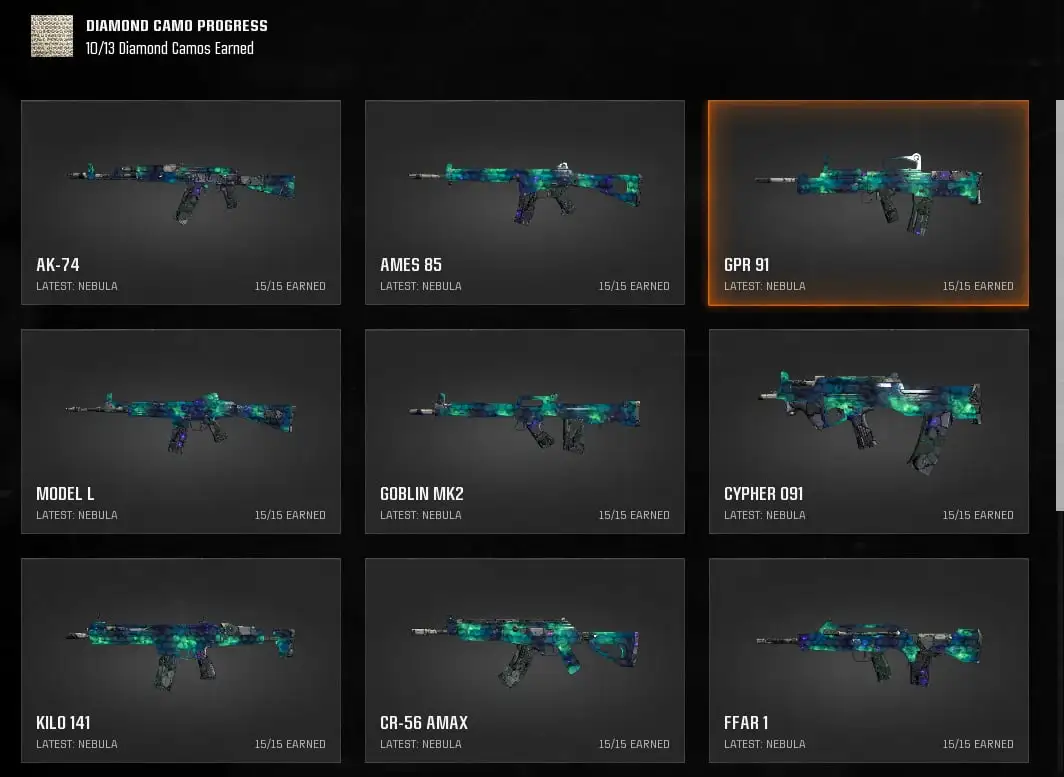Click 15/15 Earned on the MODEL L card

290,515
